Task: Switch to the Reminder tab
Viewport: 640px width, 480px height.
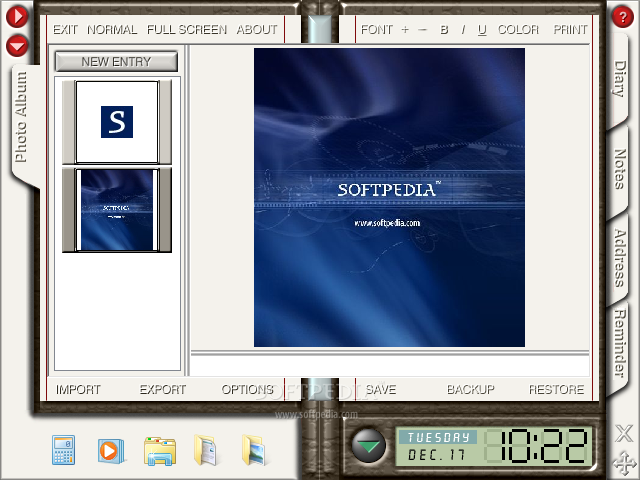Action: coord(620,343)
